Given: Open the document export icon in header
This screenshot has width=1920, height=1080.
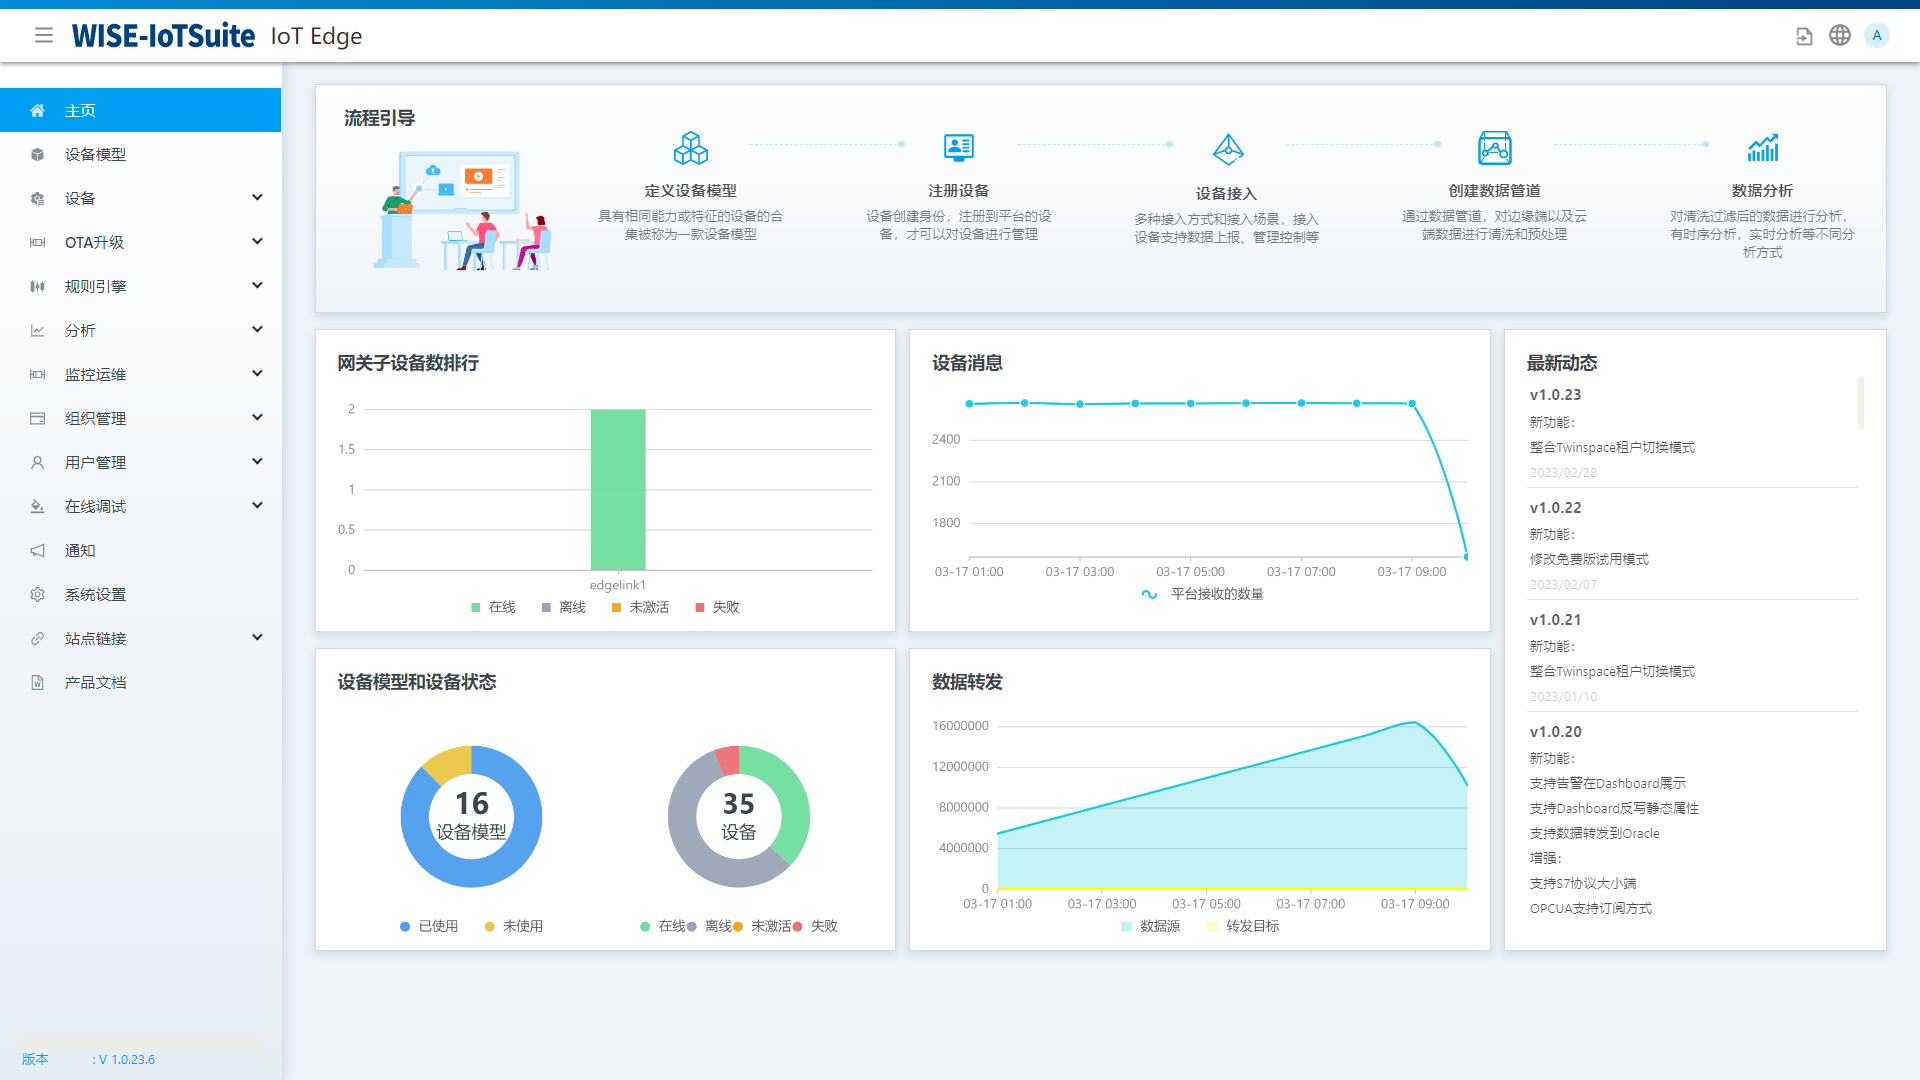Looking at the screenshot, I should (x=1804, y=36).
